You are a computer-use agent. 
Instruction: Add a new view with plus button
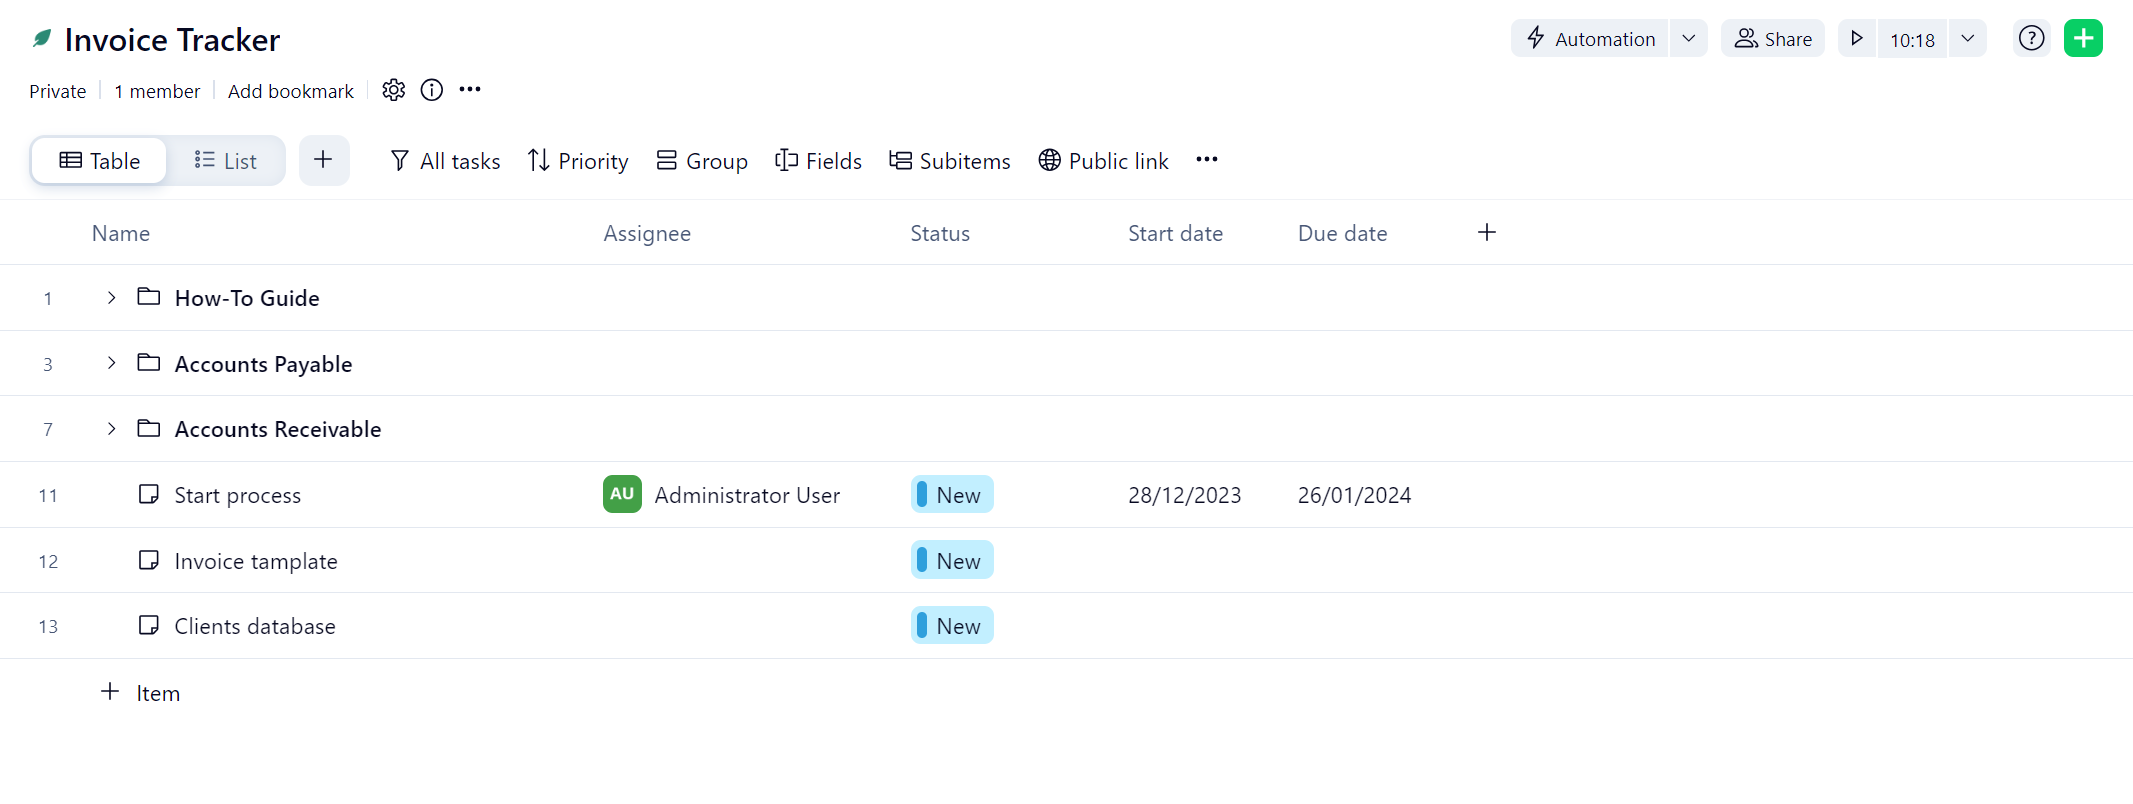[323, 160]
